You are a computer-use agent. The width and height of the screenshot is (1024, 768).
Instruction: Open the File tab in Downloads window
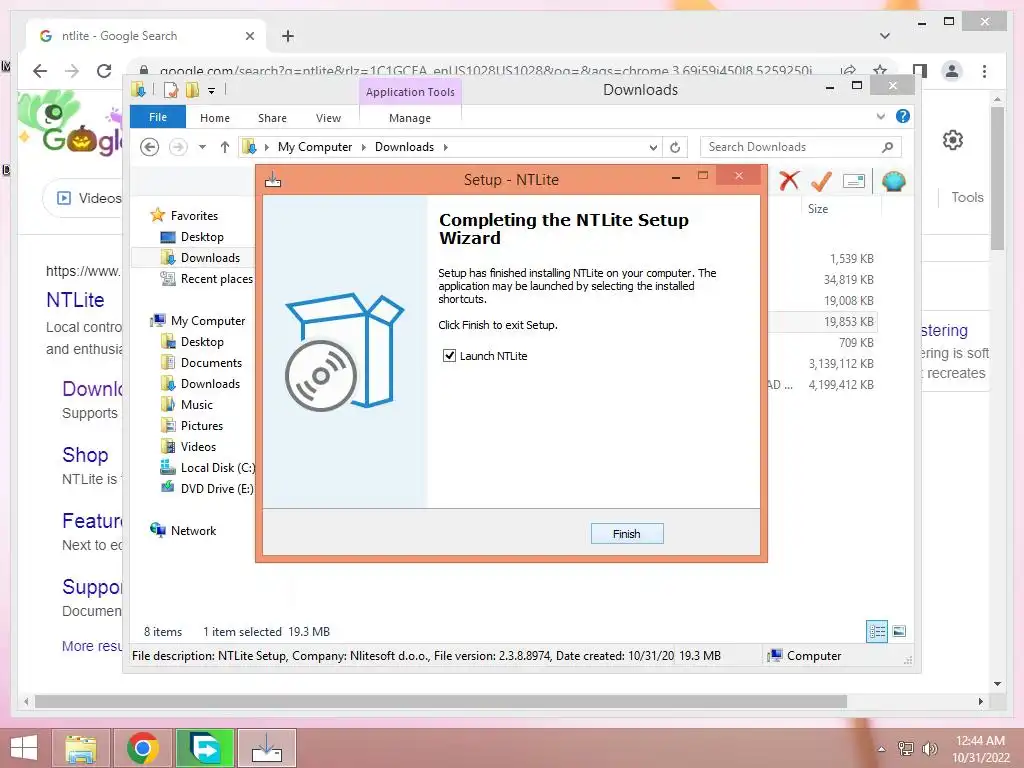coord(157,118)
